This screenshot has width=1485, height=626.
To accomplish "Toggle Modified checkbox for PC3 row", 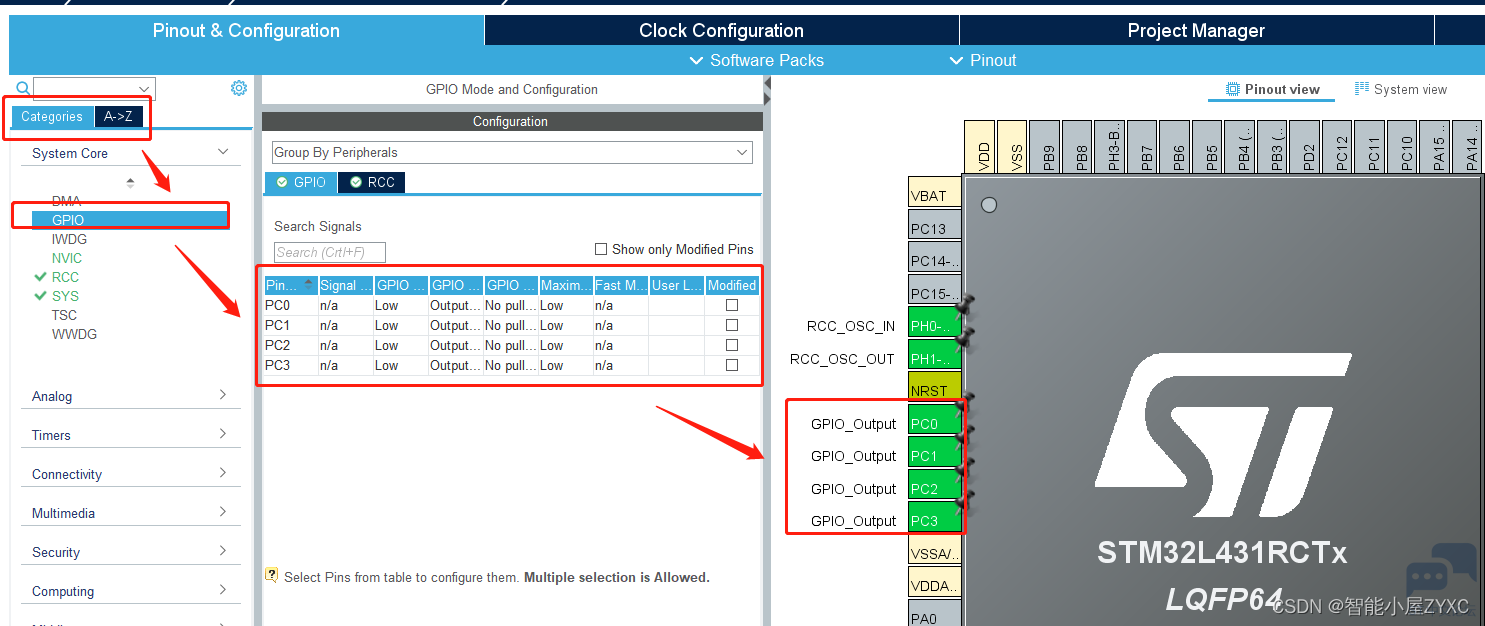I will pyautogui.click(x=732, y=365).
